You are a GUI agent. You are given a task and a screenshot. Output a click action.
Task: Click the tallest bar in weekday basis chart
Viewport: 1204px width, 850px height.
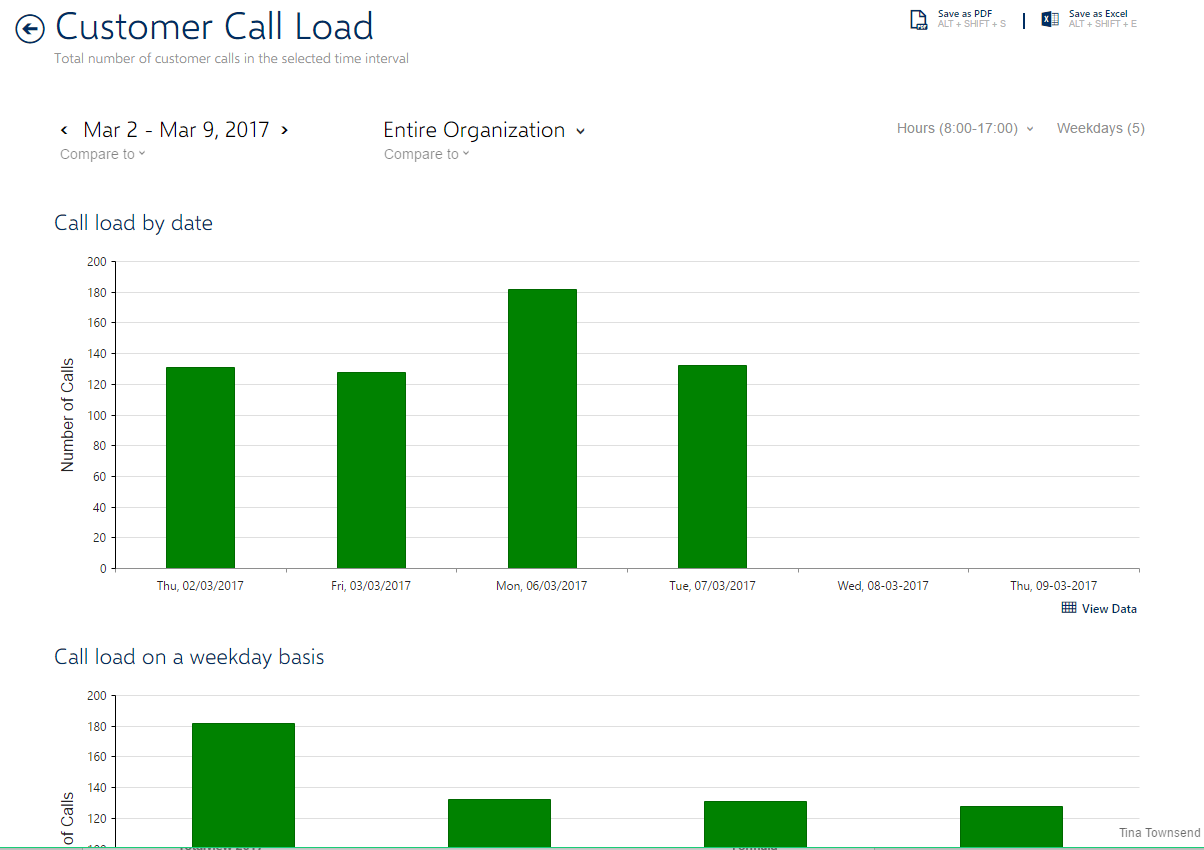(x=243, y=785)
